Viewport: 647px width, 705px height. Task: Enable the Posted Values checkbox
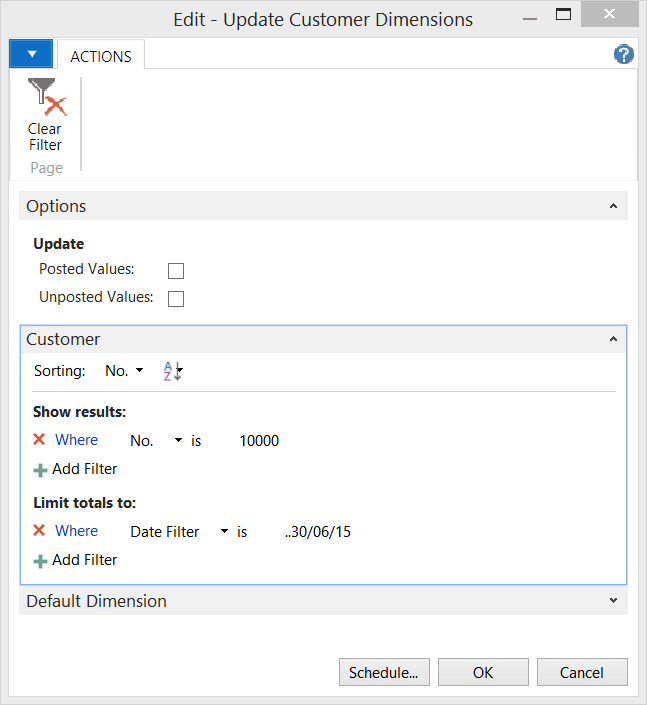point(176,271)
